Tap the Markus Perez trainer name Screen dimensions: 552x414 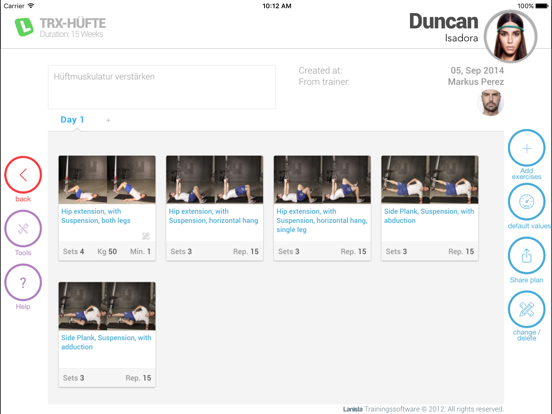click(x=476, y=82)
